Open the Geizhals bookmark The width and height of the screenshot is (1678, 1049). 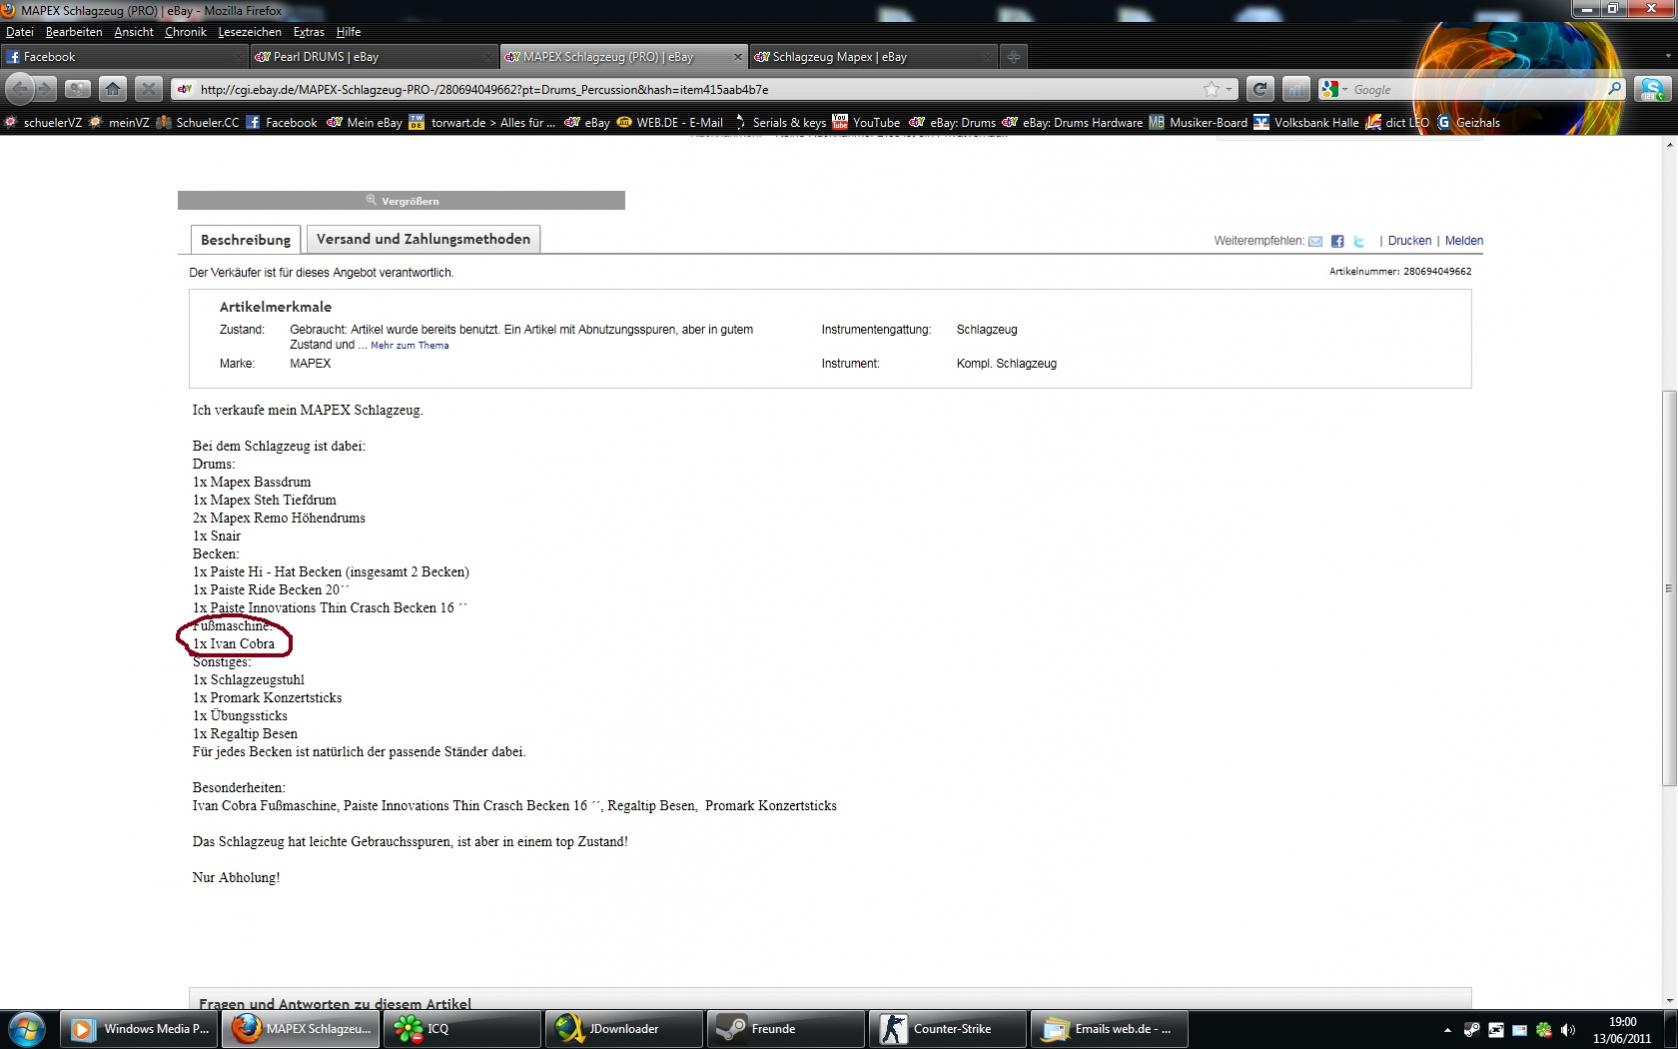click(1468, 122)
